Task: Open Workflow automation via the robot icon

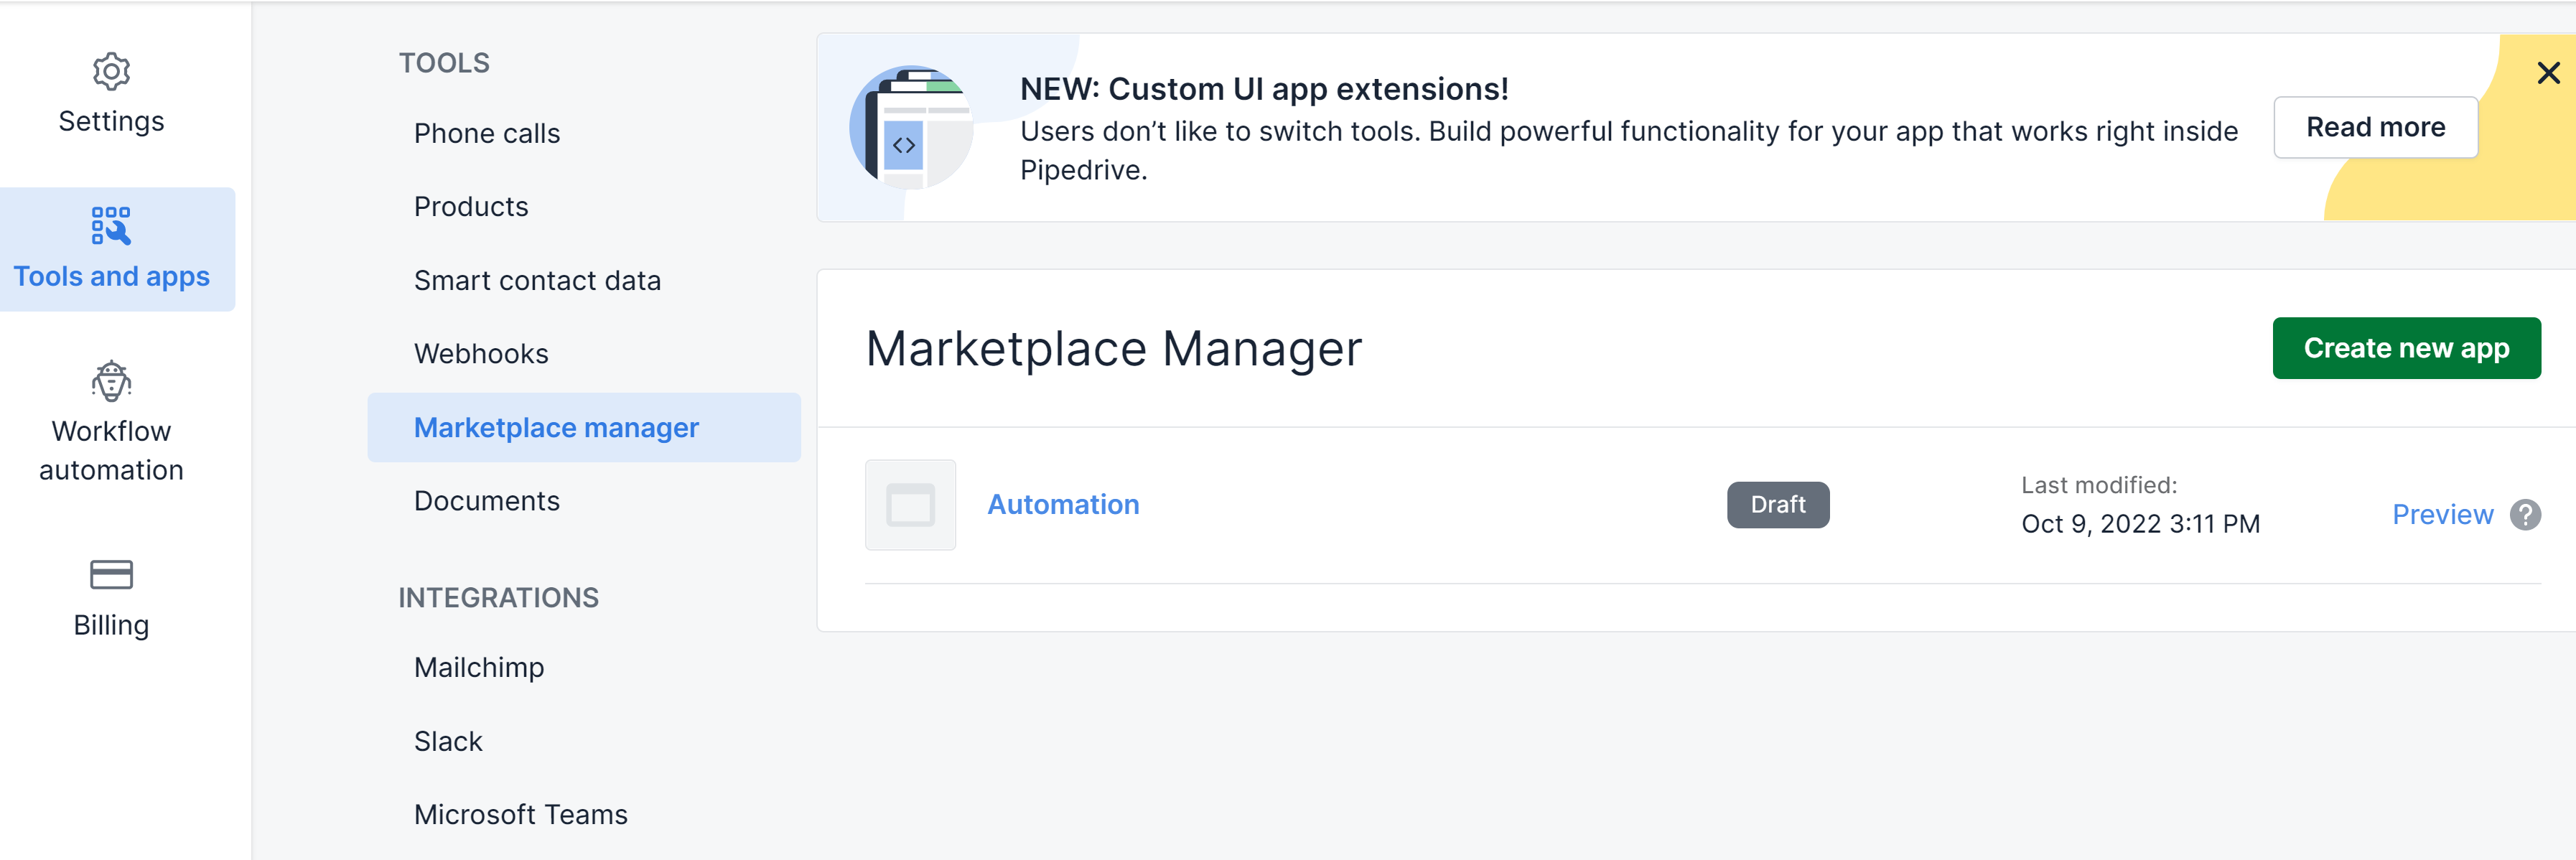Action: pyautogui.click(x=111, y=381)
